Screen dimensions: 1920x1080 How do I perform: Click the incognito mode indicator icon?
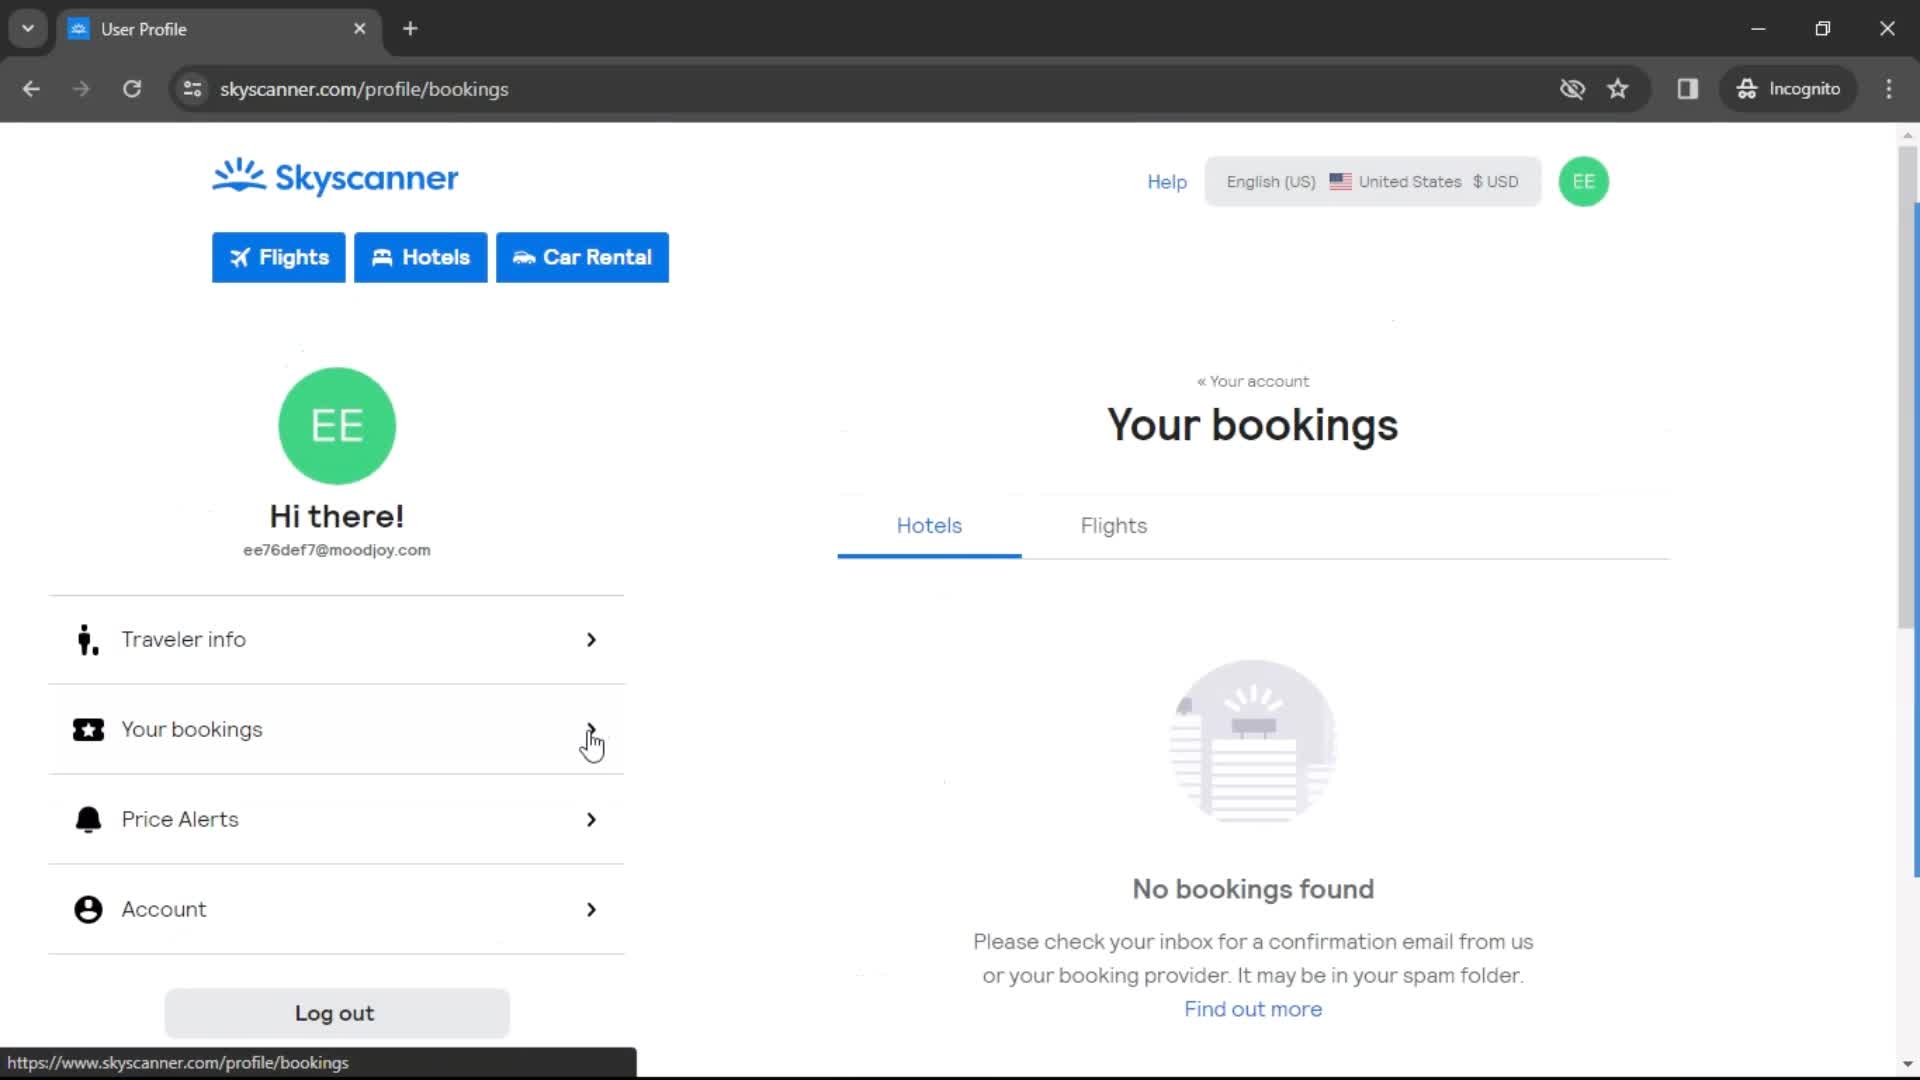pos(1747,88)
